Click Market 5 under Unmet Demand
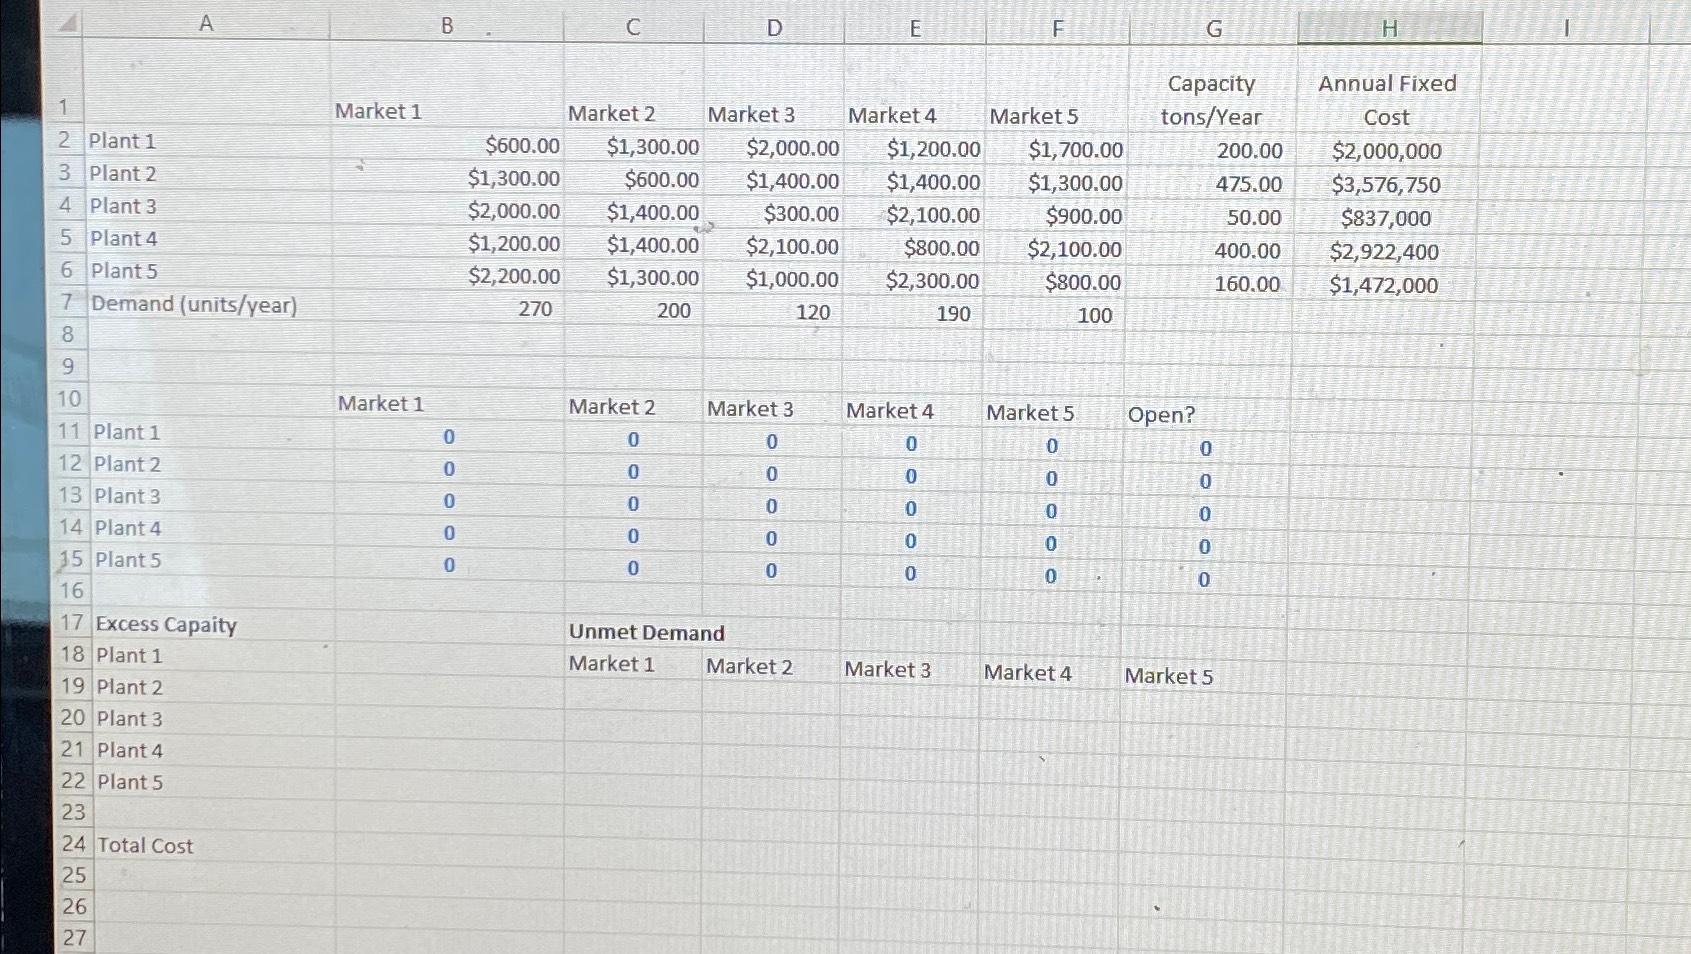The height and width of the screenshot is (954, 1691). [x=1168, y=677]
